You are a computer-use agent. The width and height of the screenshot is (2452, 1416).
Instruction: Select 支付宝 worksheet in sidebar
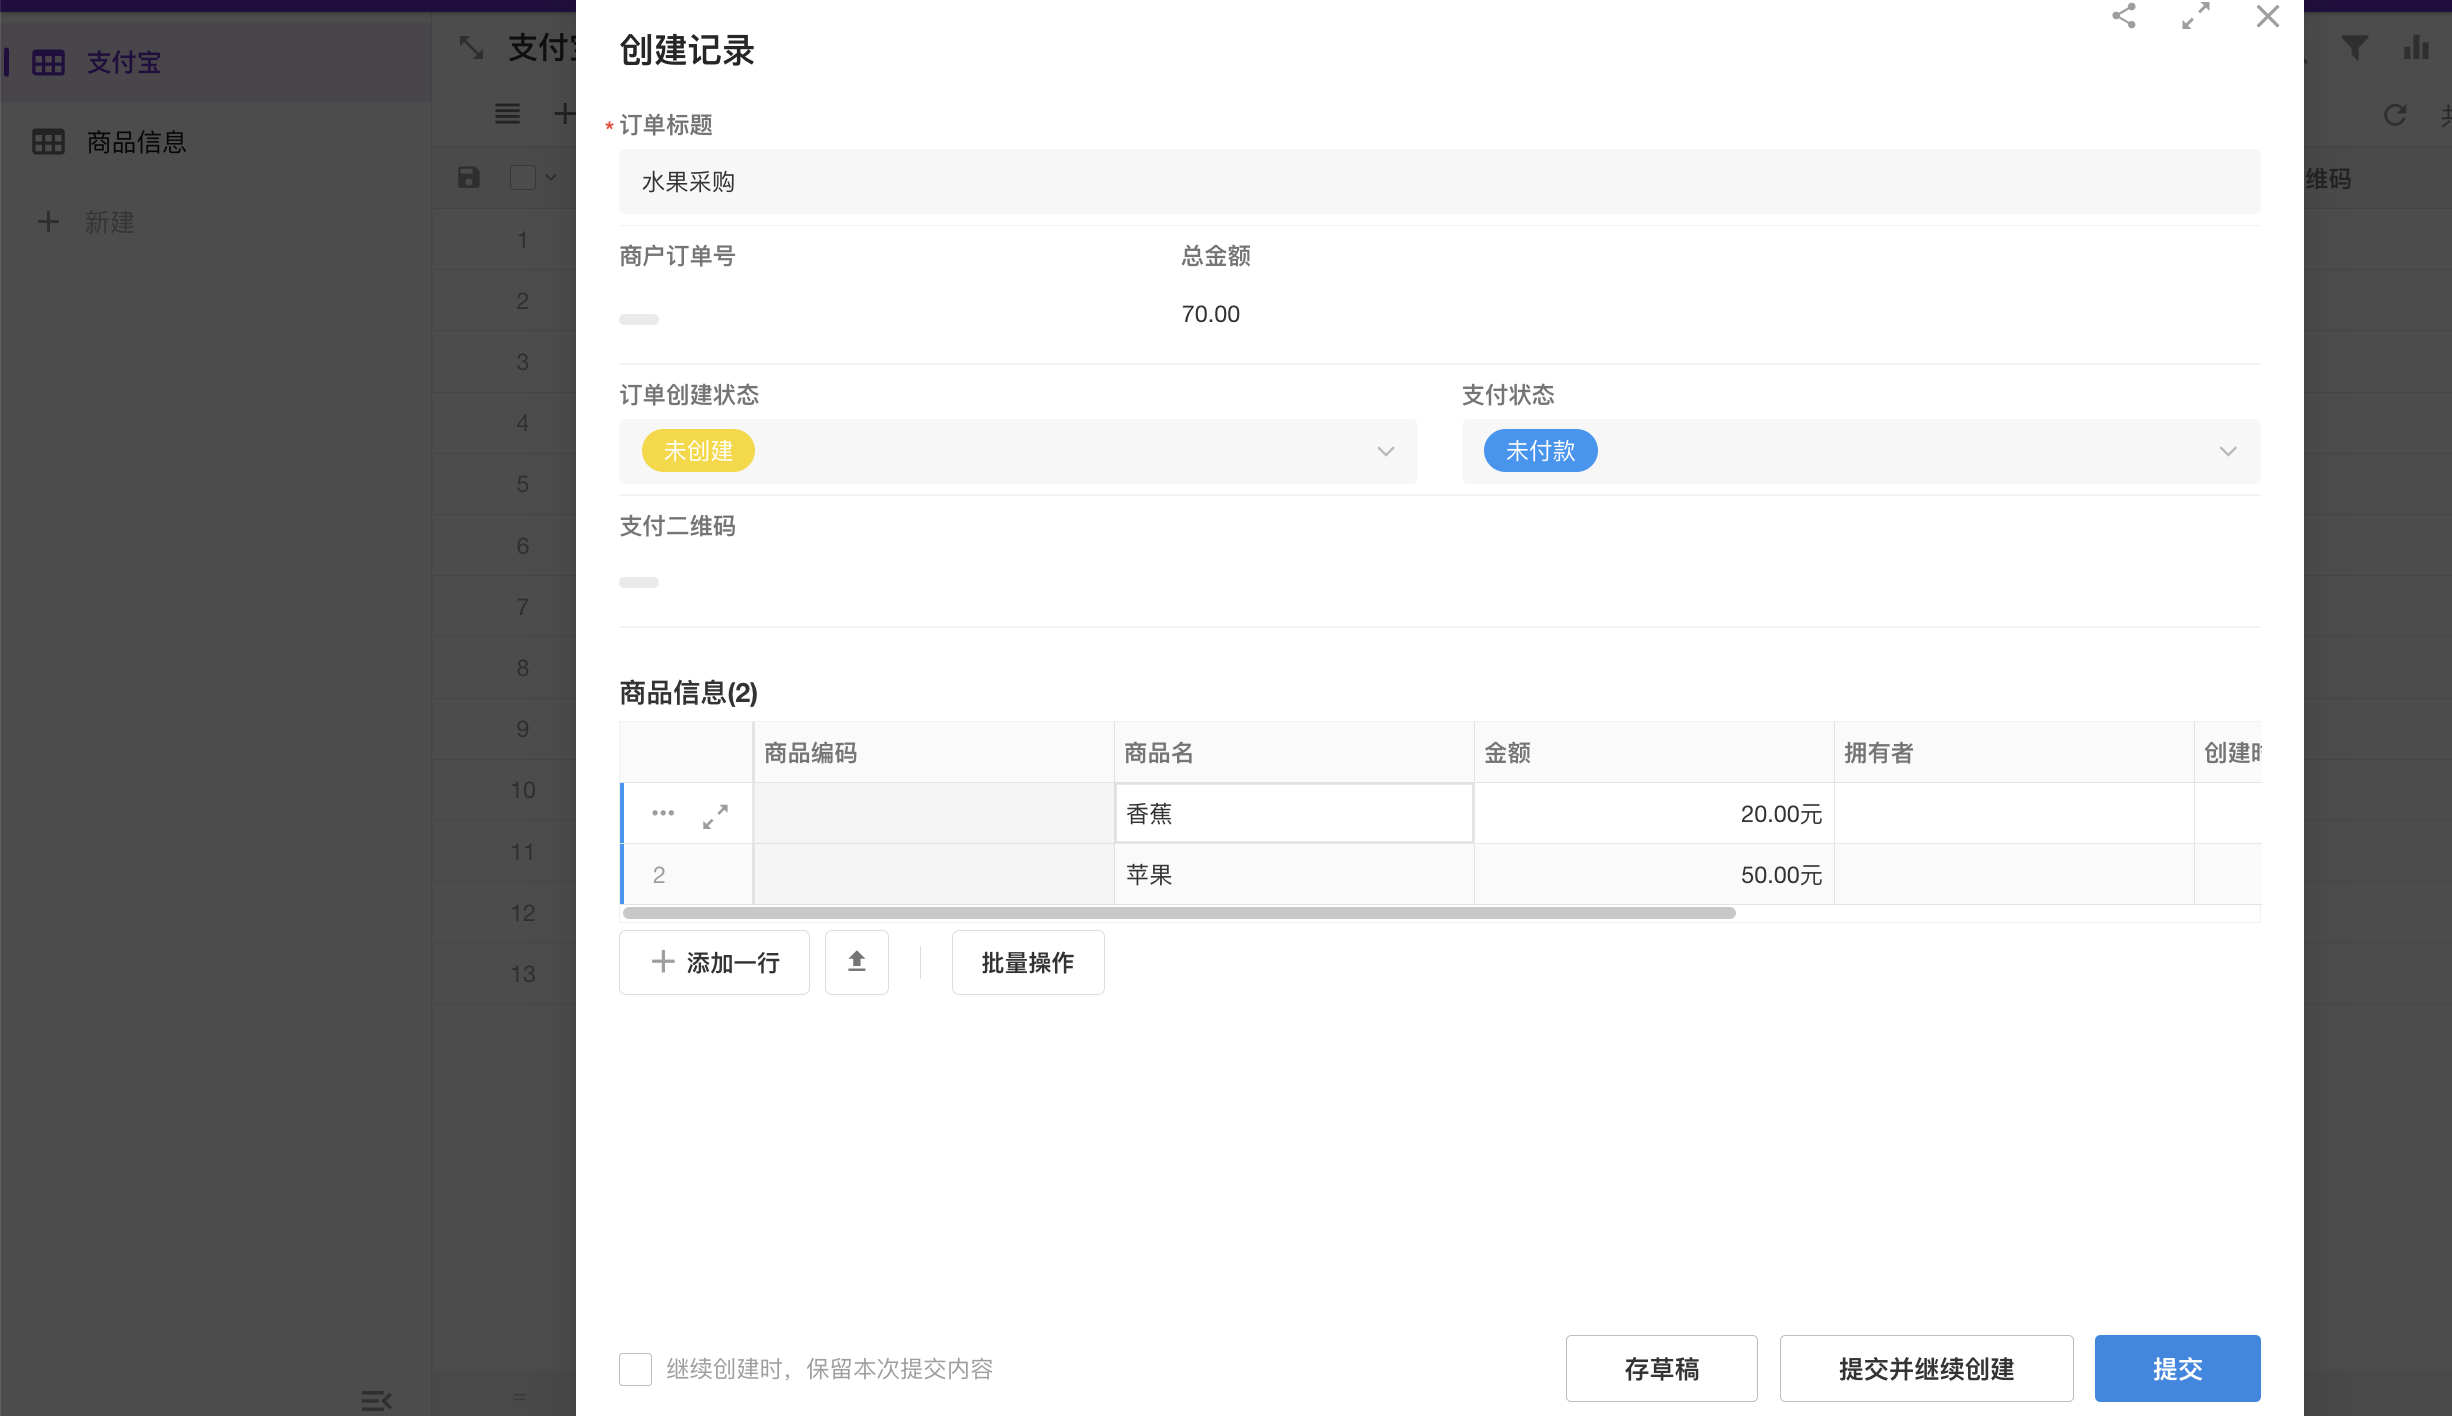coord(124,63)
